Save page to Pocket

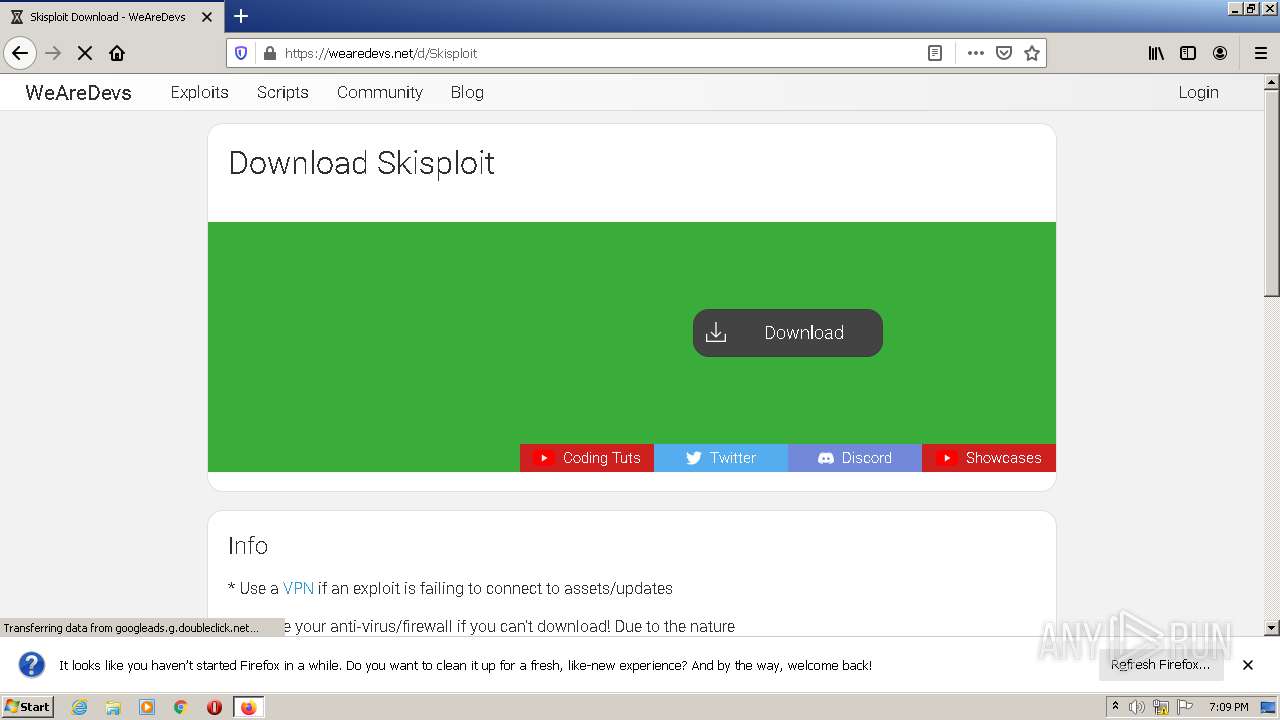tap(1004, 53)
